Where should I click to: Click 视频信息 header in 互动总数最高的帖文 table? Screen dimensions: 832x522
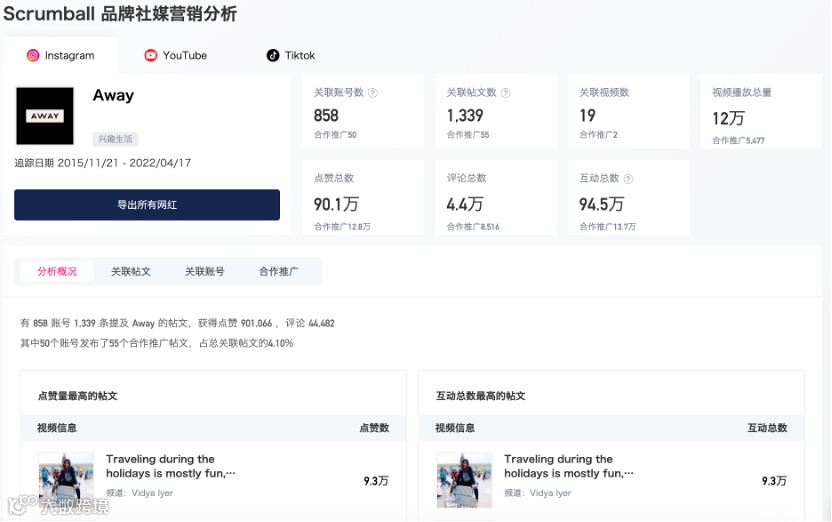pyautogui.click(x=455, y=428)
